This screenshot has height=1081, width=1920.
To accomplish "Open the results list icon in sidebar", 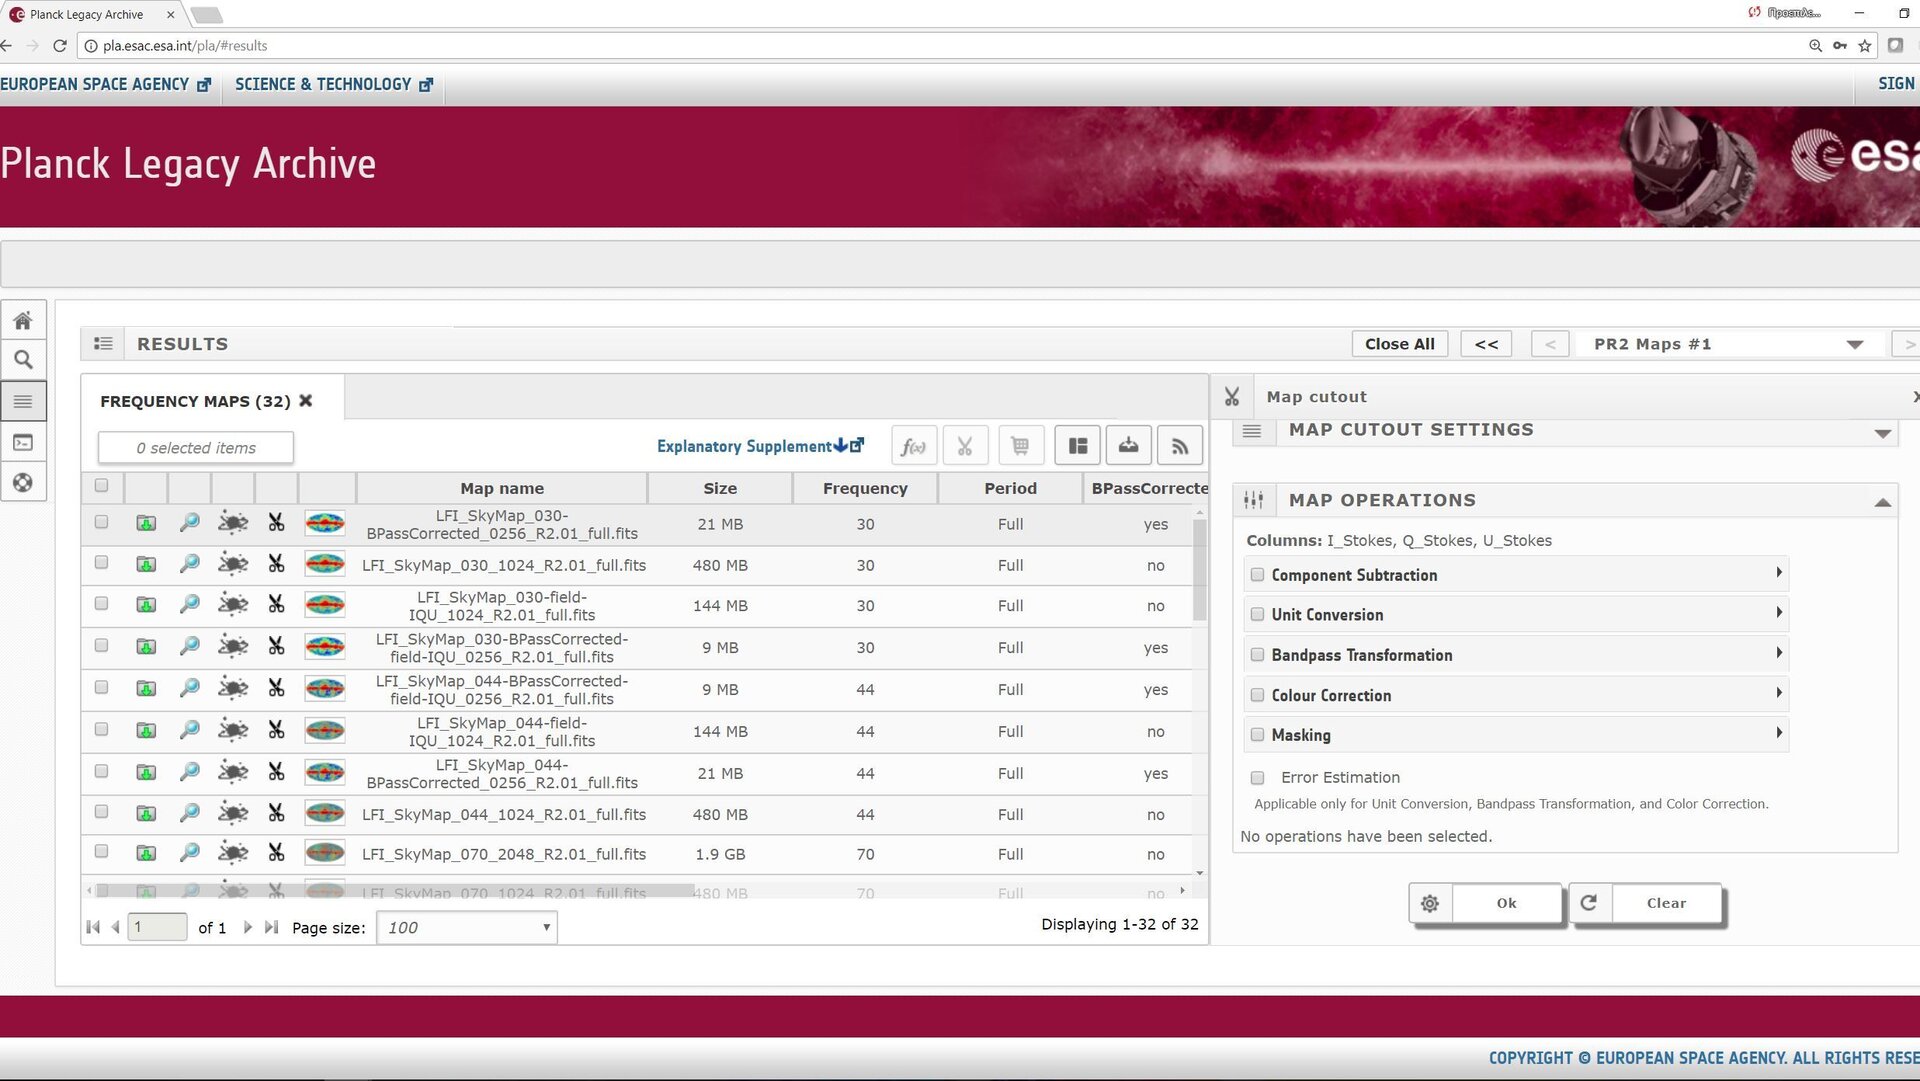I will [23, 401].
